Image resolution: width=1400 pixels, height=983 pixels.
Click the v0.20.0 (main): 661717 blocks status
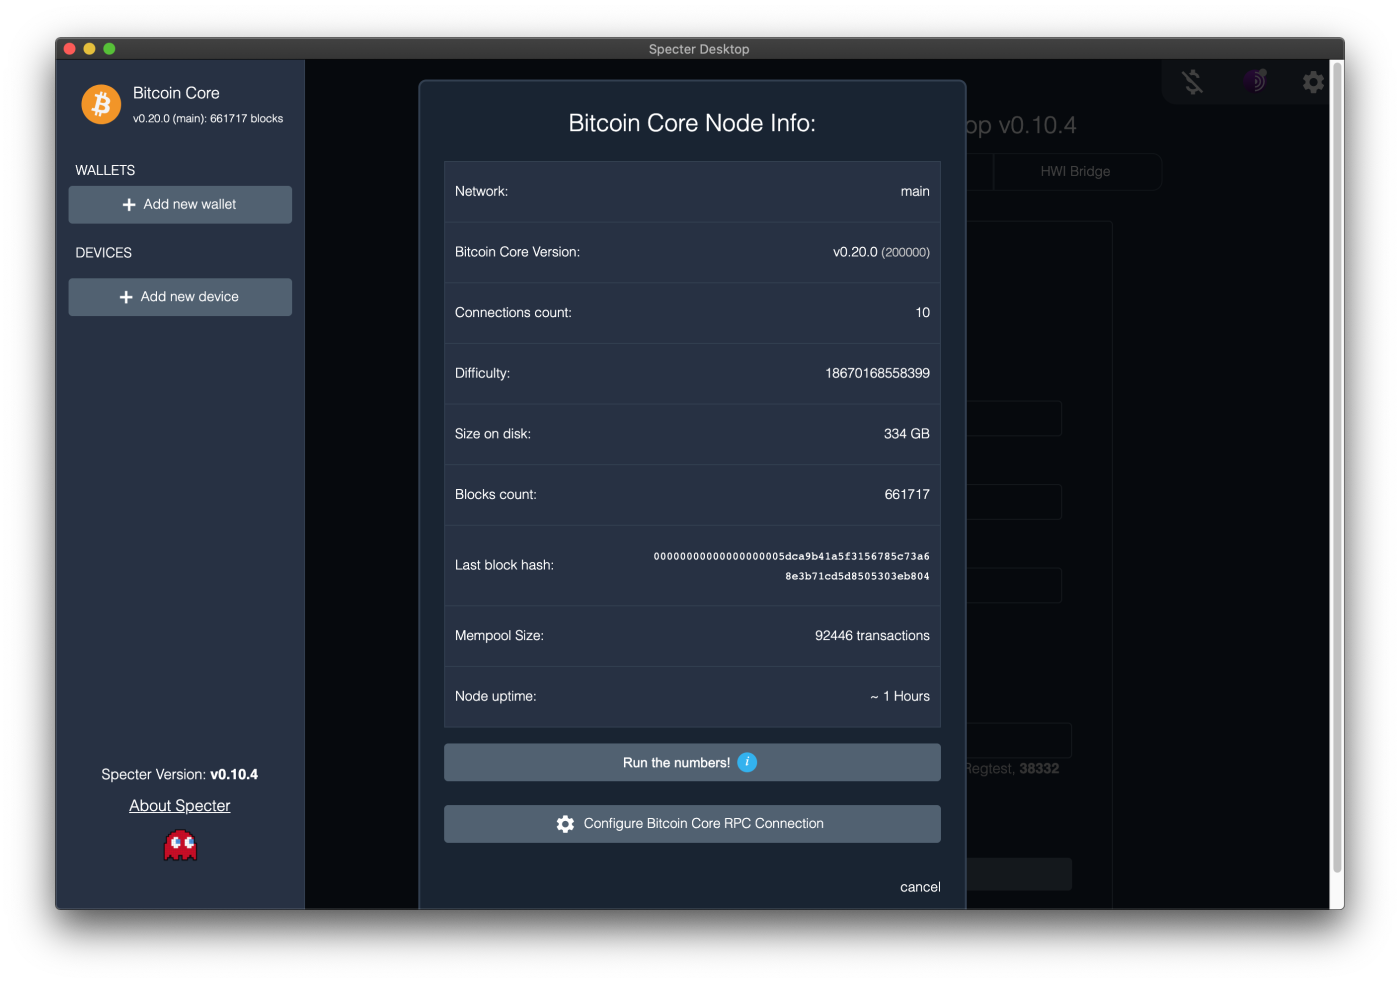(x=208, y=118)
